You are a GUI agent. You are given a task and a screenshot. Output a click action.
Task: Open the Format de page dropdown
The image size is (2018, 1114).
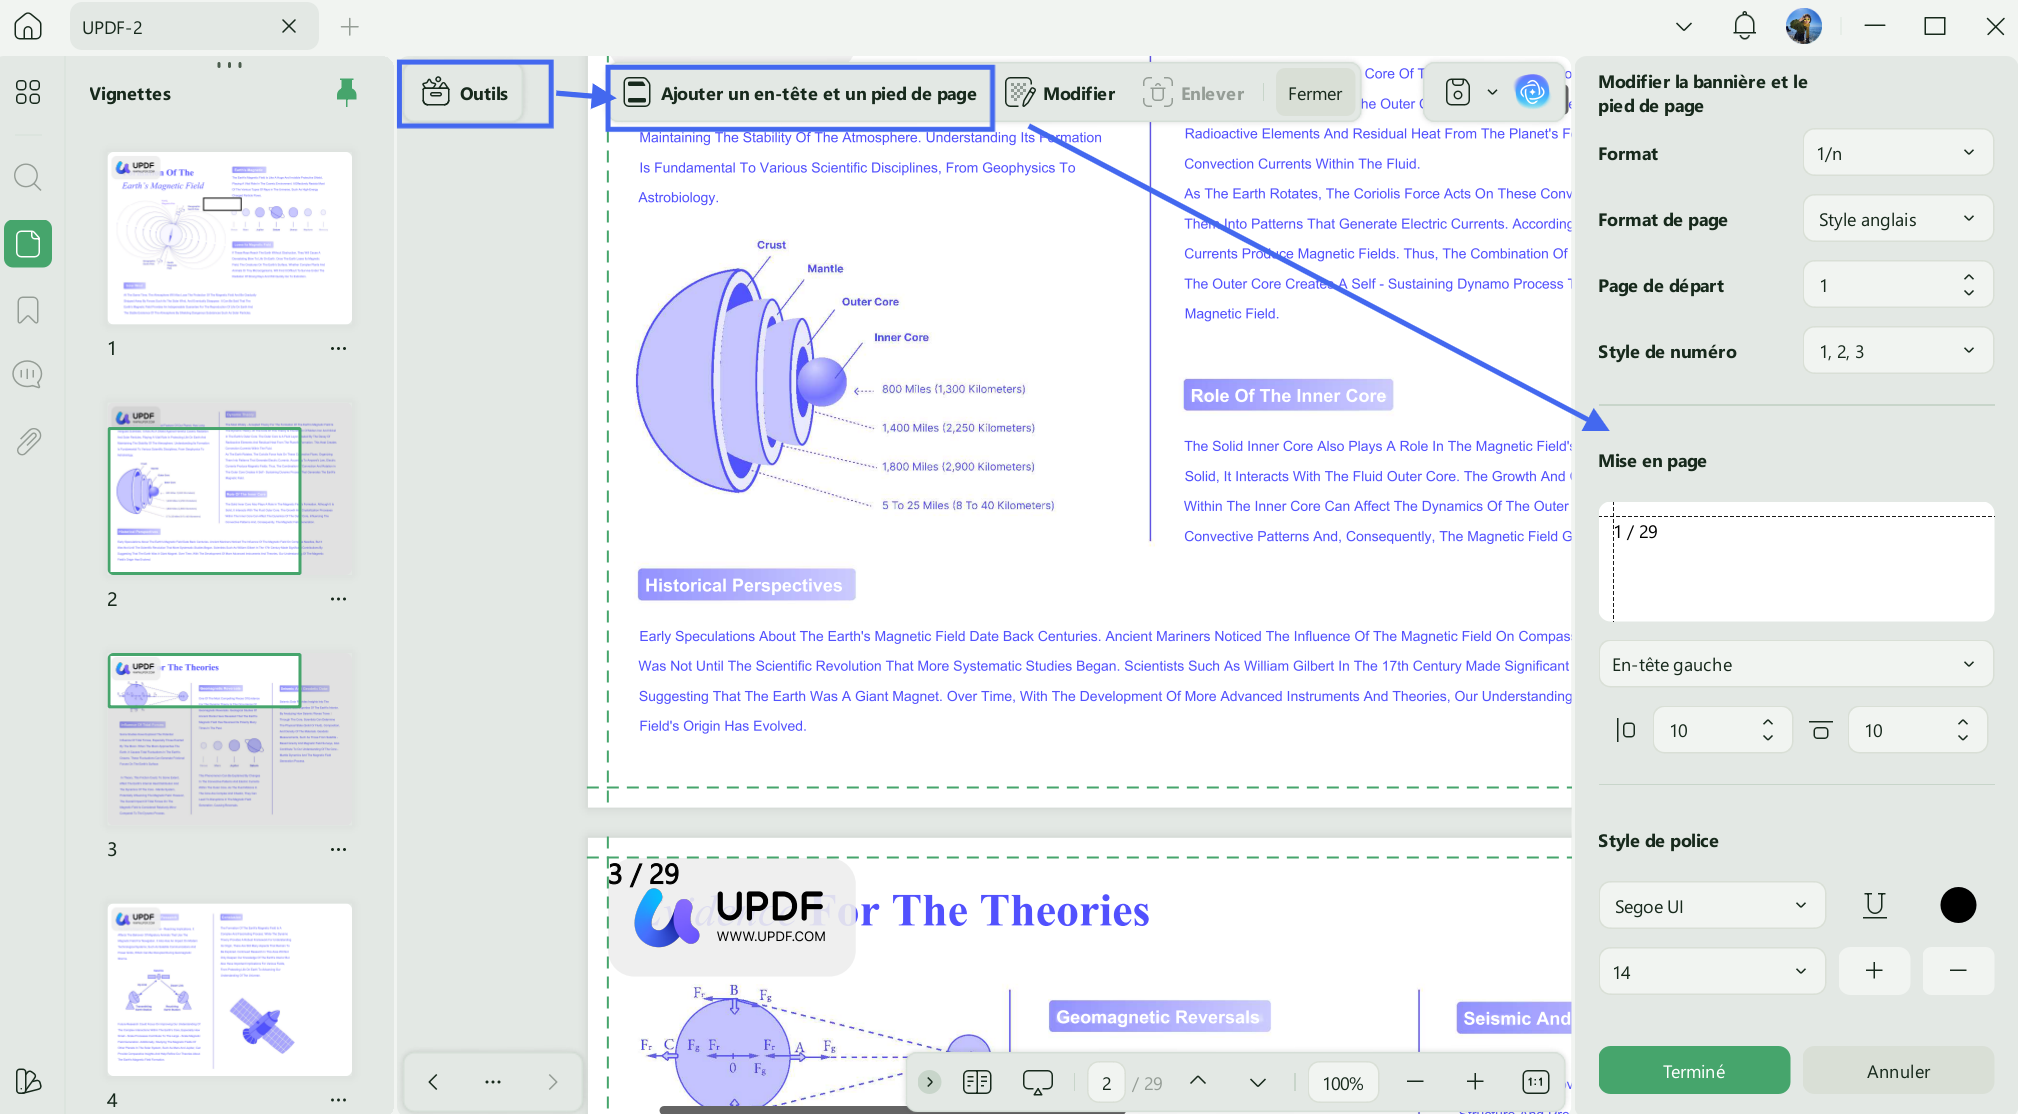pos(1898,219)
